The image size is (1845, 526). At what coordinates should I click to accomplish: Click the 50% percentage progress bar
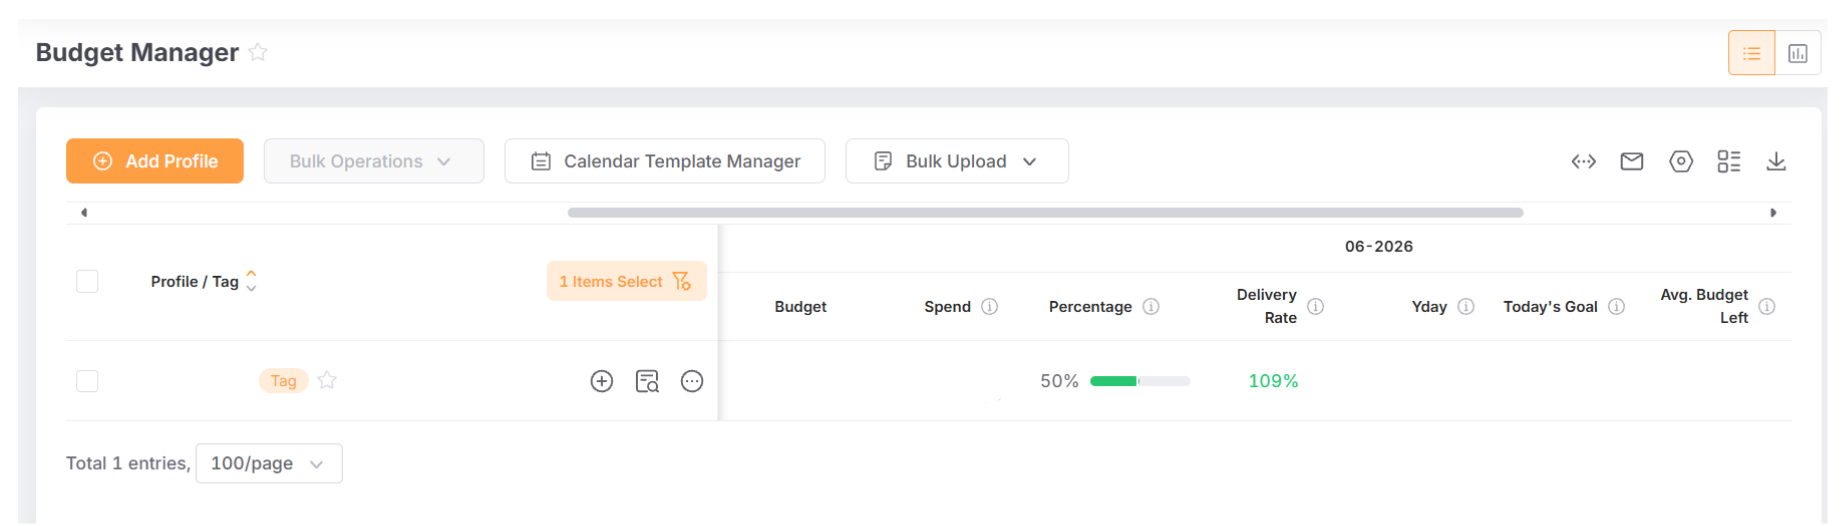point(1140,381)
